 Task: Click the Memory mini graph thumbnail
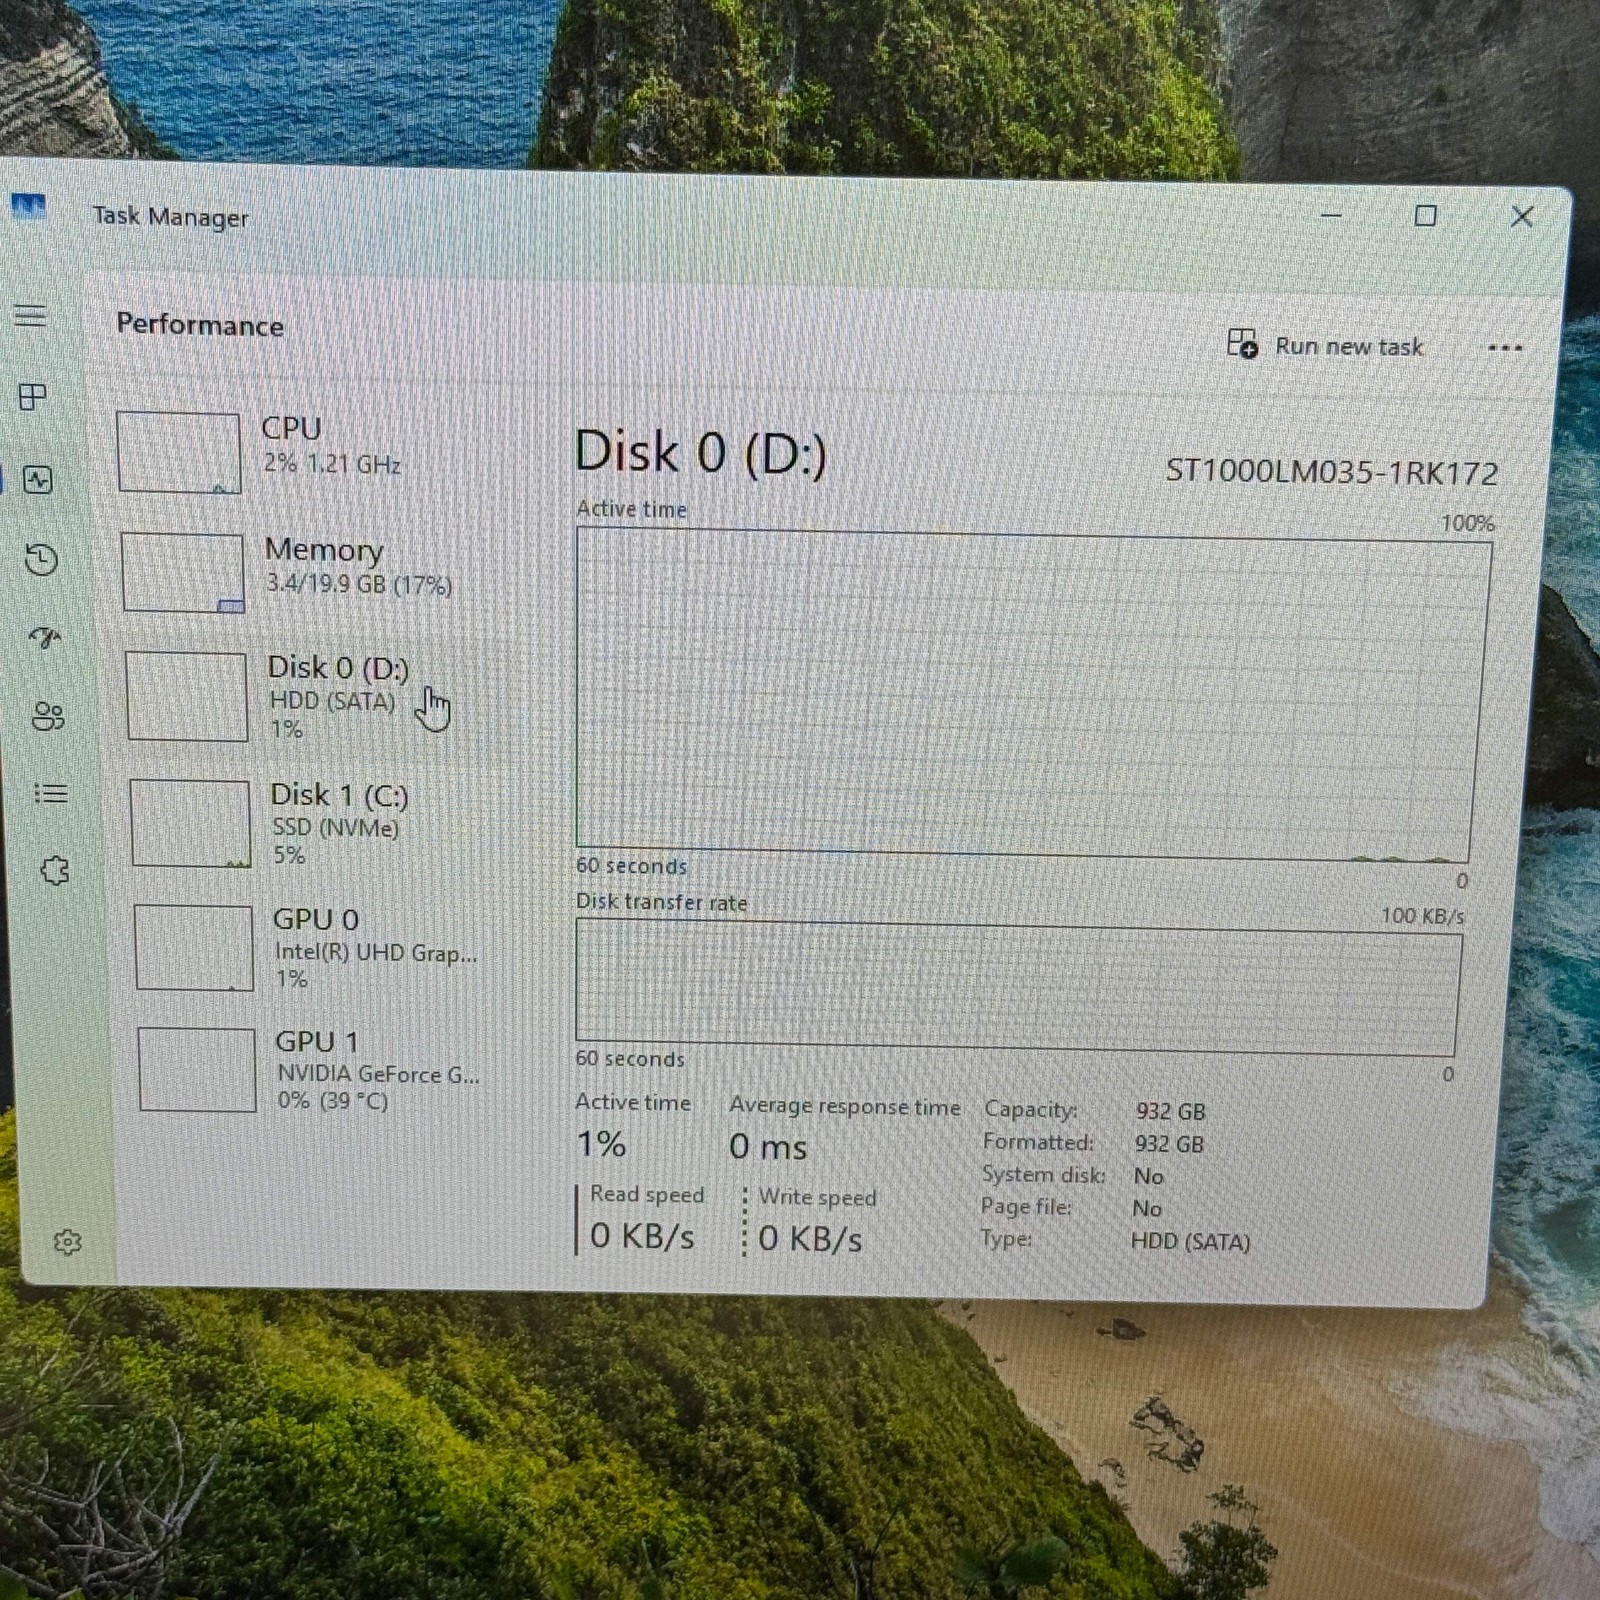pos(182,572)
